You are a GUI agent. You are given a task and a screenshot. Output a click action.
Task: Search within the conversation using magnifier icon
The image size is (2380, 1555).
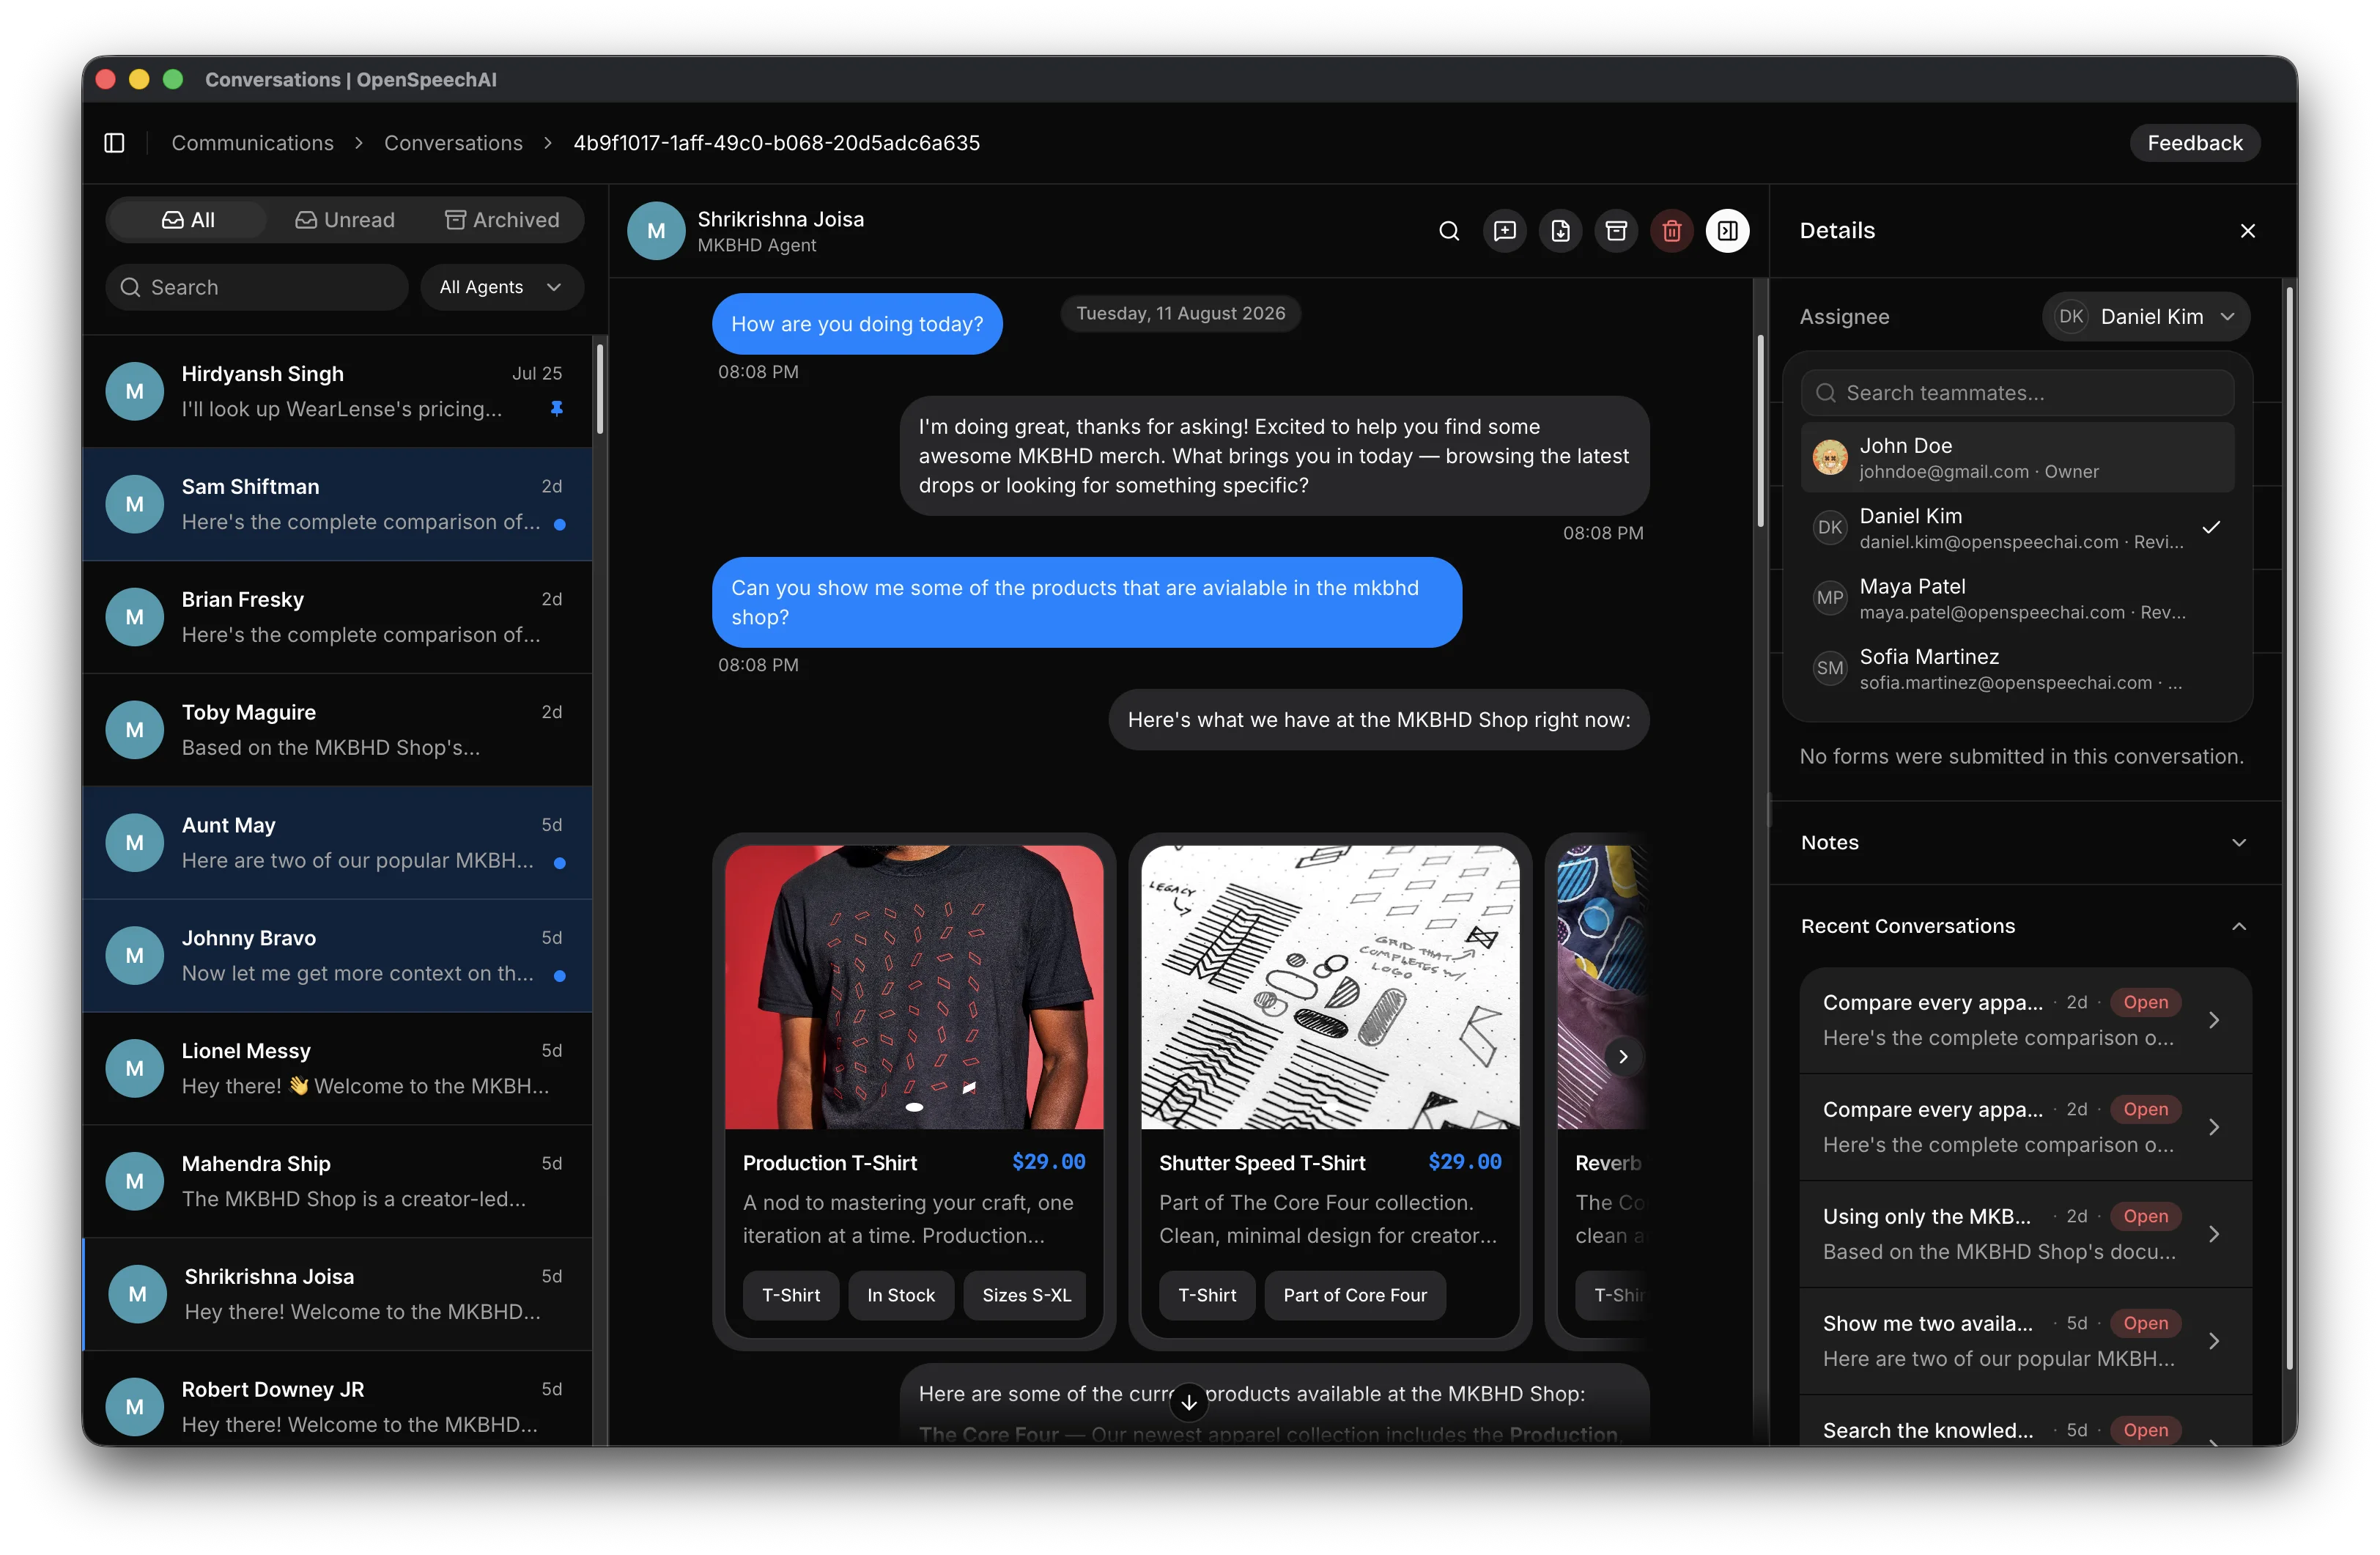(x=1449, y=231)
